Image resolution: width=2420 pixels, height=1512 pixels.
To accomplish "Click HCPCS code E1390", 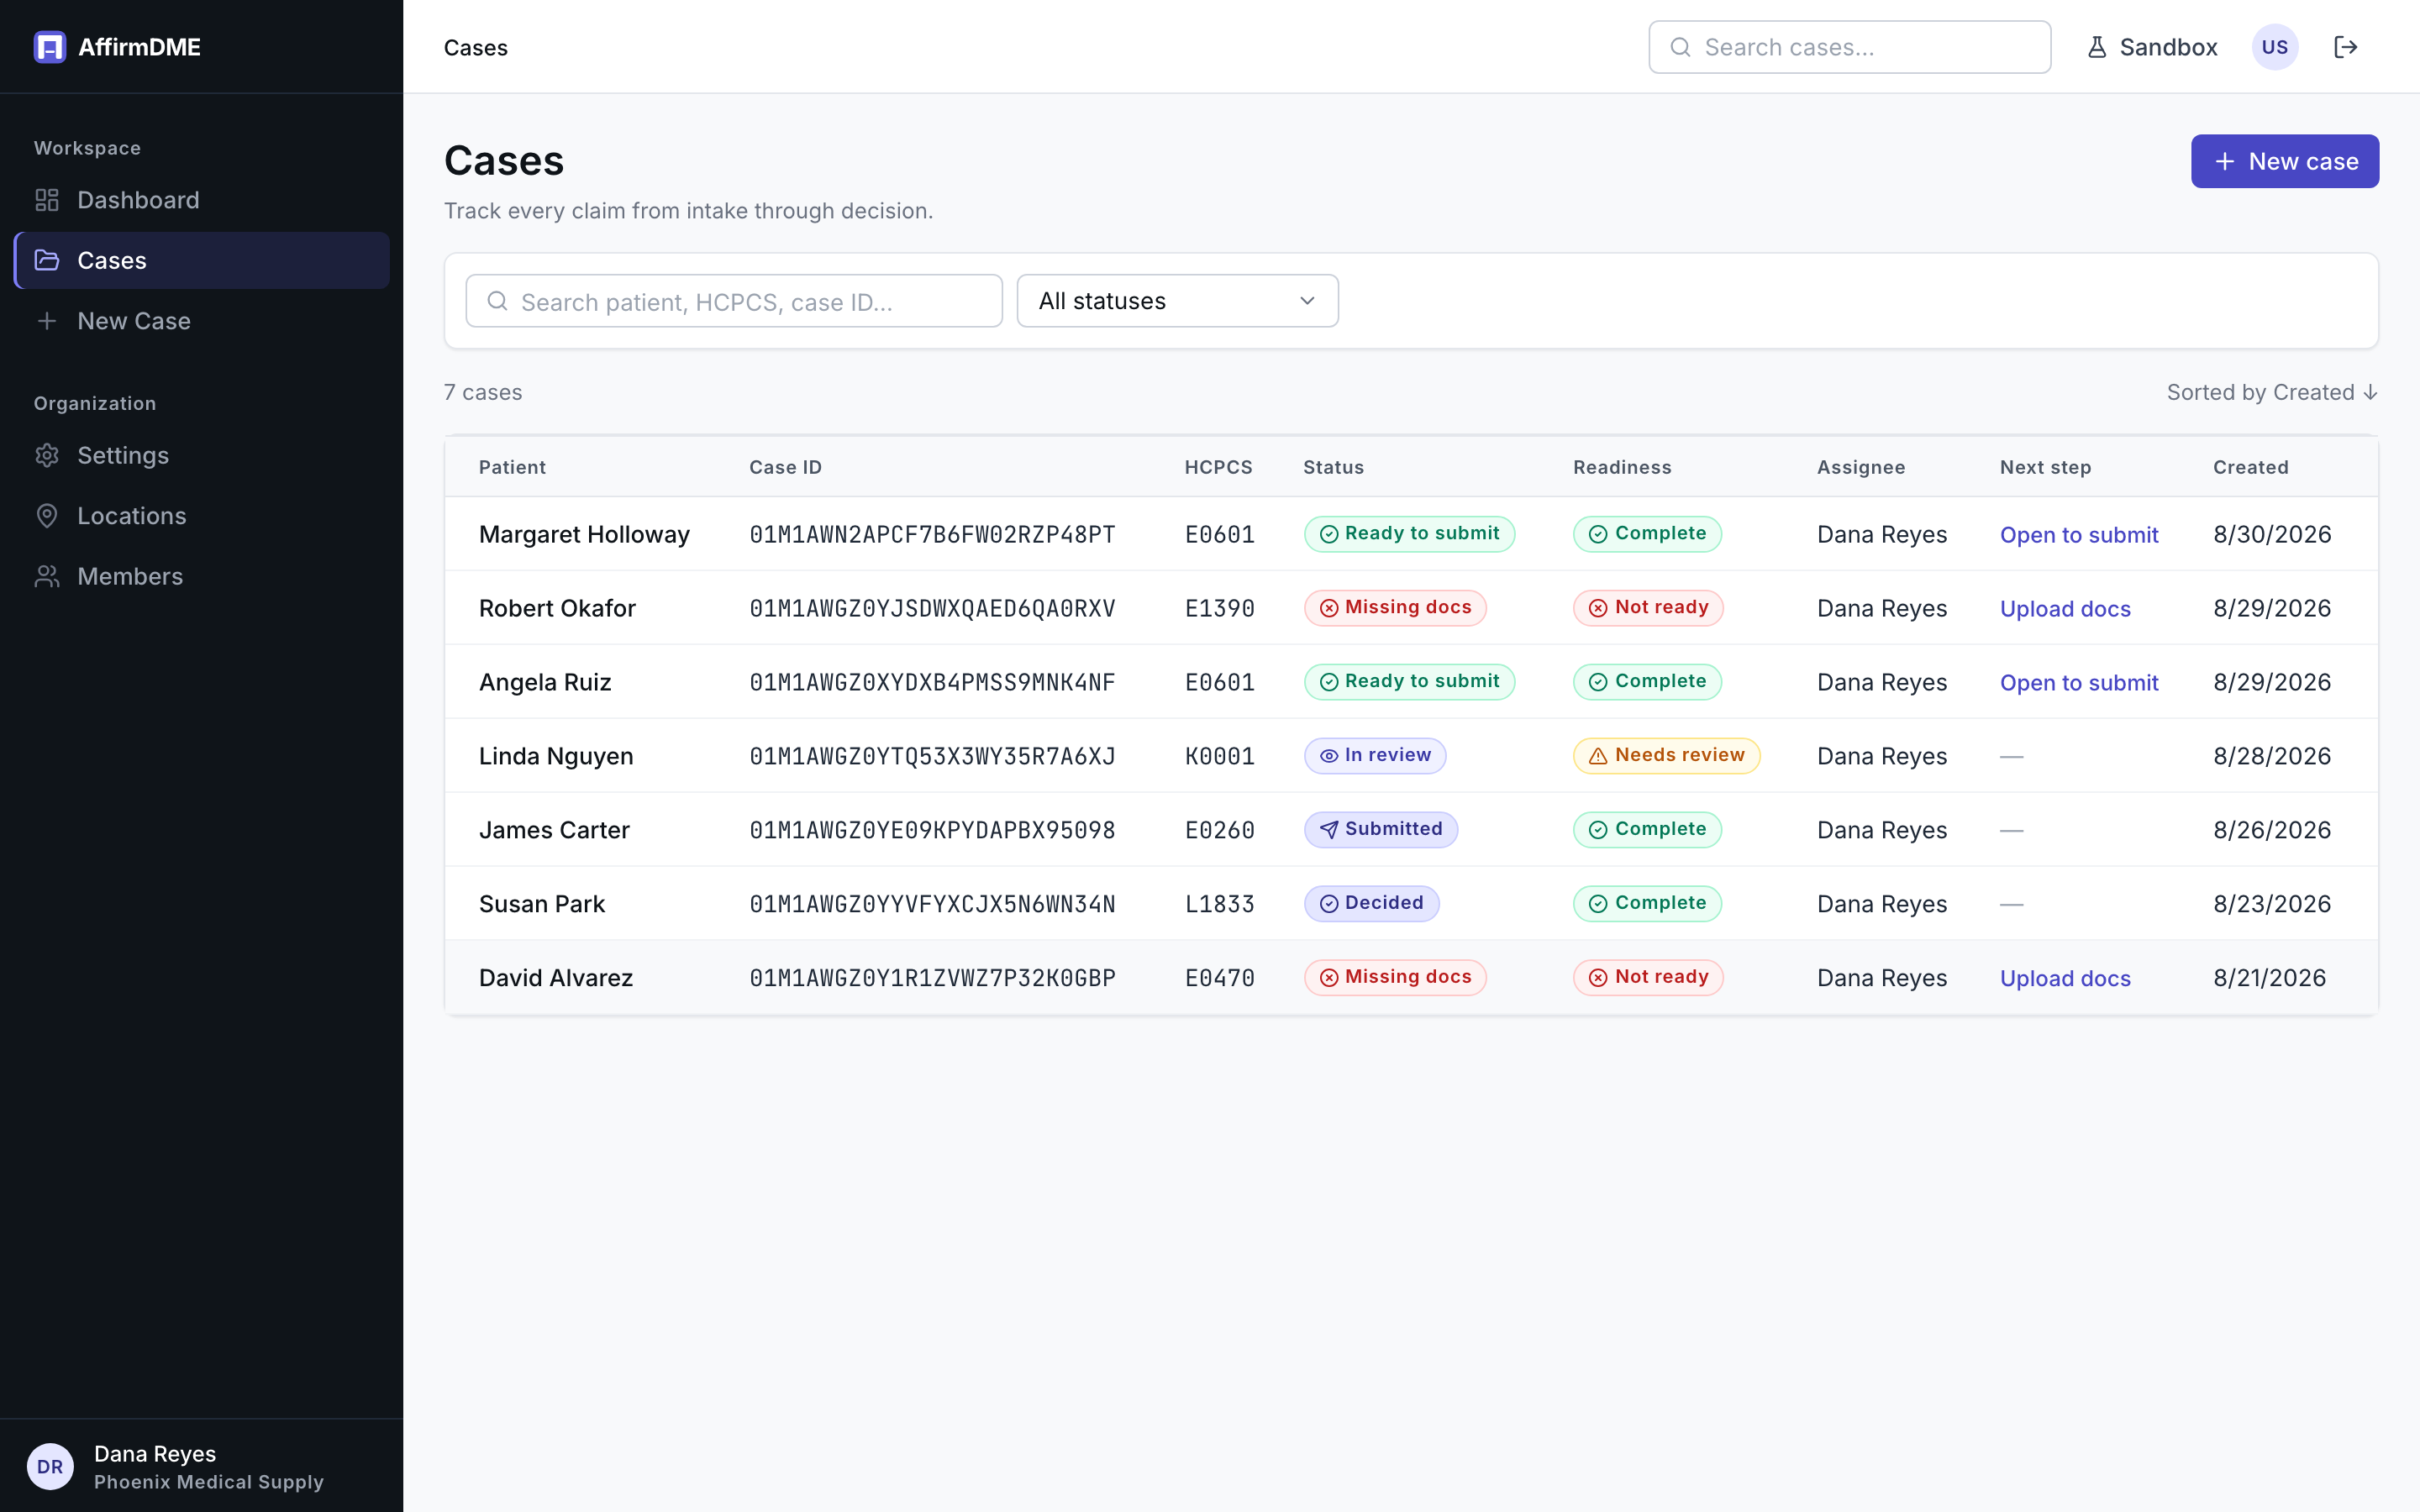I will pyautogui.click(x=1219, y=608).
